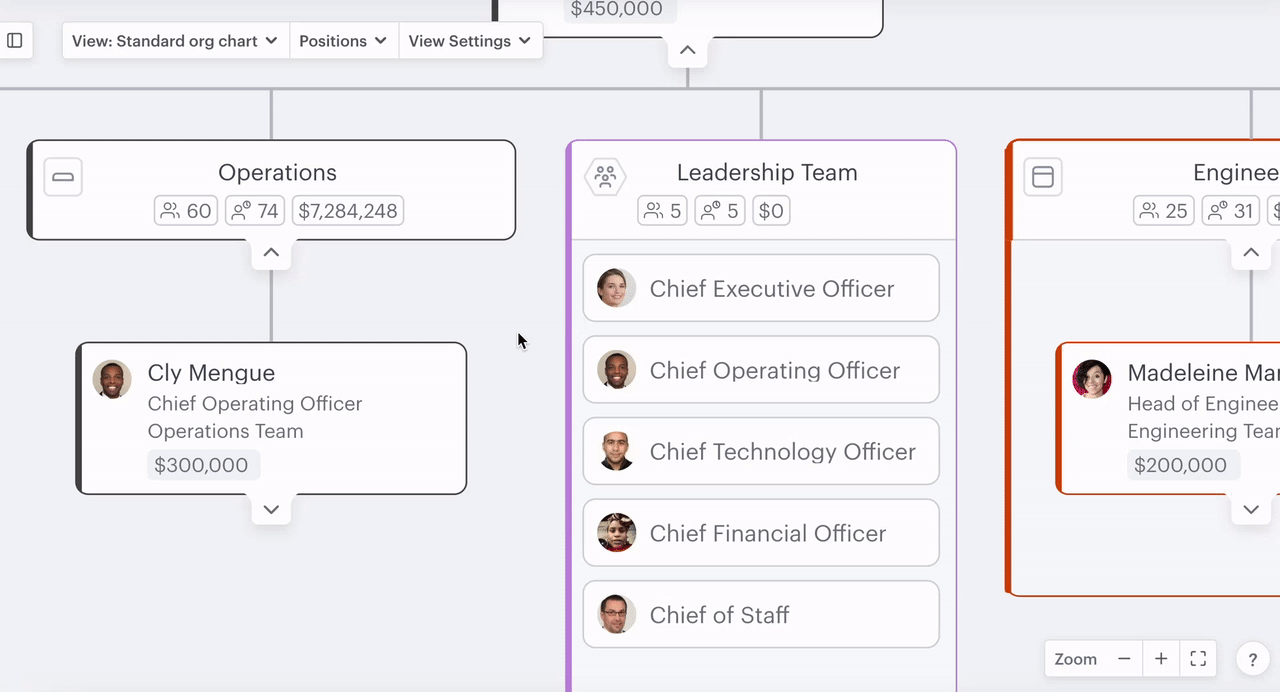Open the Positions dropdown
The height and width of the screenshot is (692, 1280).
[343, 41]
